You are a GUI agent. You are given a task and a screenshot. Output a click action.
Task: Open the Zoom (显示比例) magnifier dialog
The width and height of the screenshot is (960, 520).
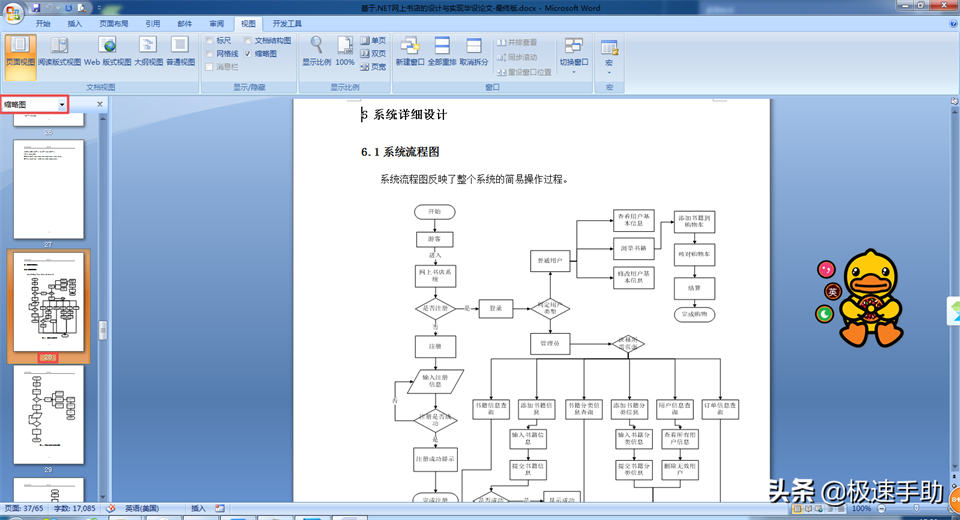(x=316, y=50)
